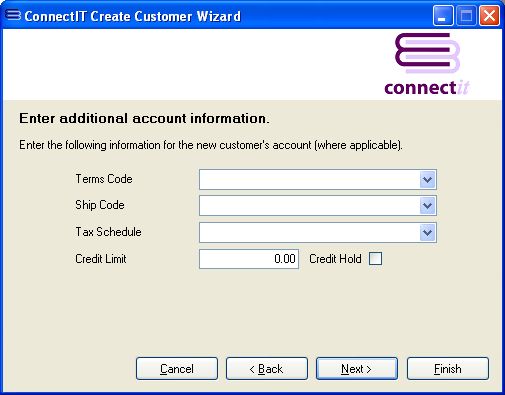Click the heading 'Enter additional account information.'

click(144, 118)
